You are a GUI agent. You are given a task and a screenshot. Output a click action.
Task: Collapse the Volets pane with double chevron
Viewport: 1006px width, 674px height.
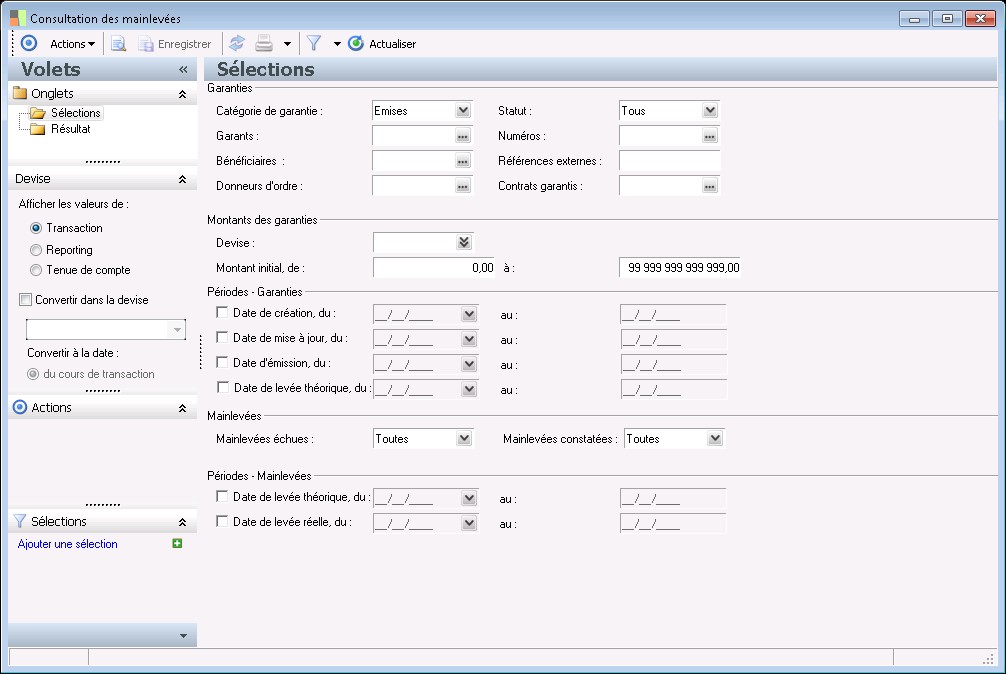tap(183, 70)
